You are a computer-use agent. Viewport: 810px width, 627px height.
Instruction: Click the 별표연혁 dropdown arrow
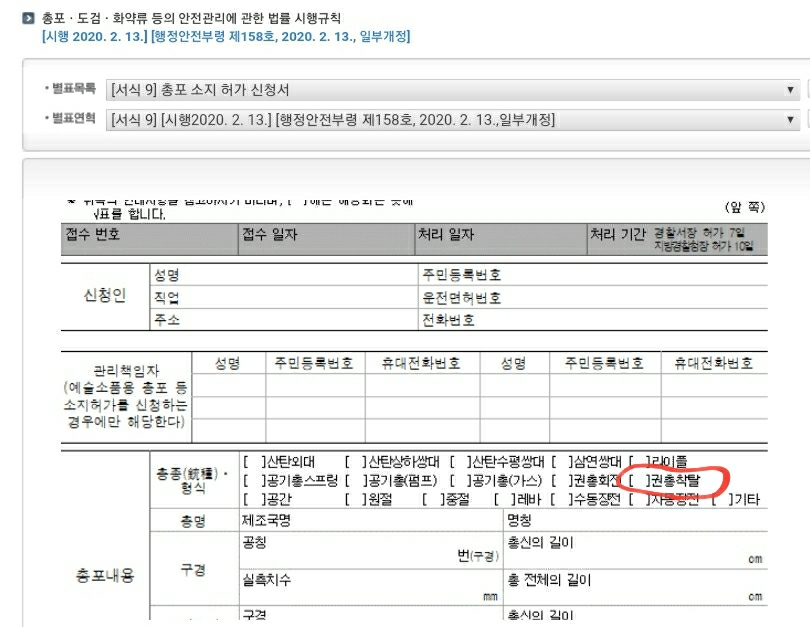point(790,119)
